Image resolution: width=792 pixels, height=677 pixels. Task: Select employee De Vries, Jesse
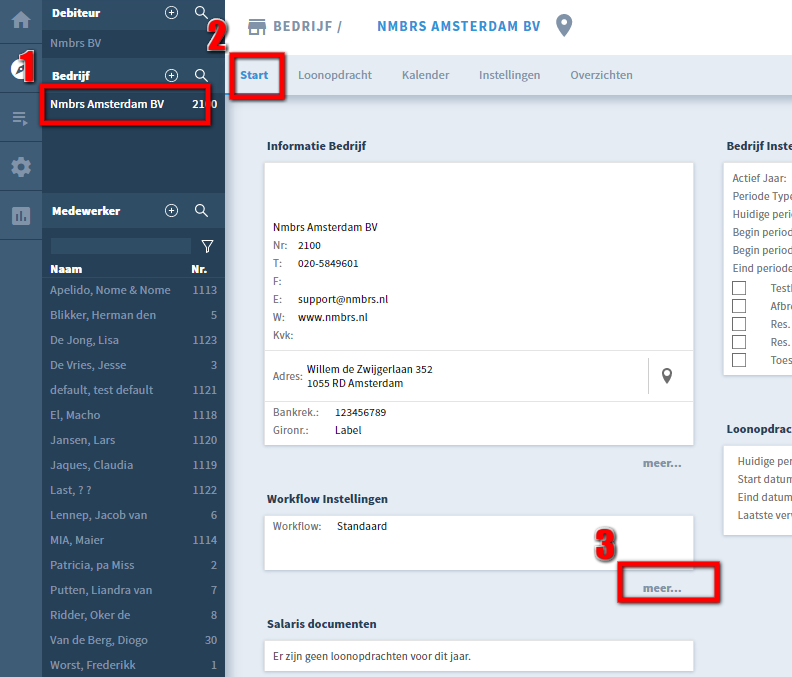pyautogui.click(x=133, y=365)
